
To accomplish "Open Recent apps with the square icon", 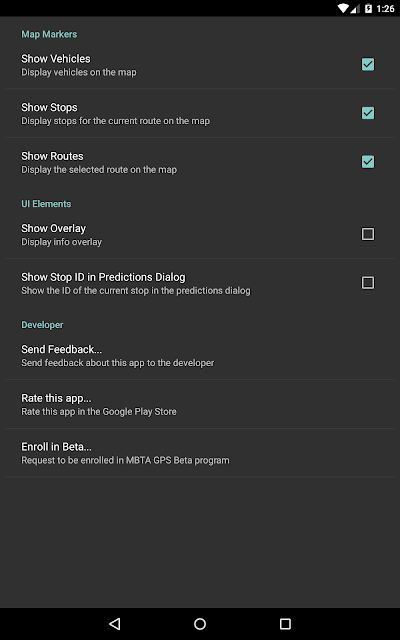I will [x=285, y=624].
